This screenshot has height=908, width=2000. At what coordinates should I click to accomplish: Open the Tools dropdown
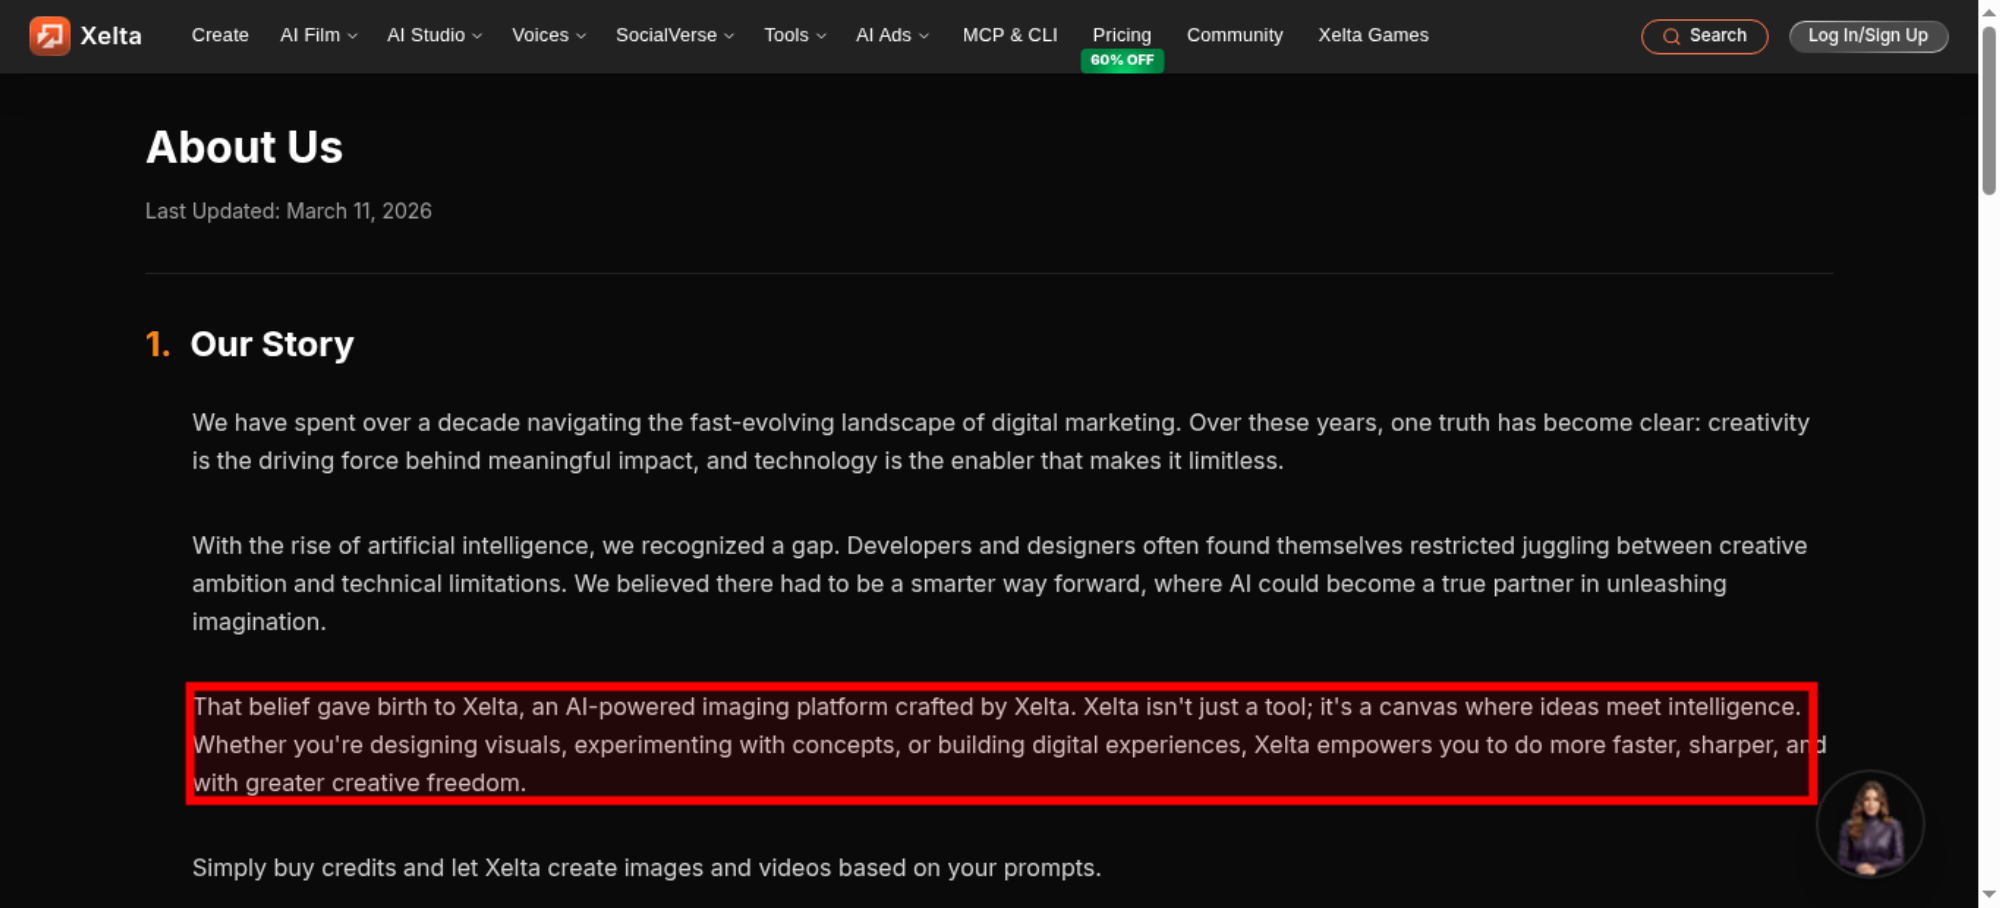coord(795,35)
